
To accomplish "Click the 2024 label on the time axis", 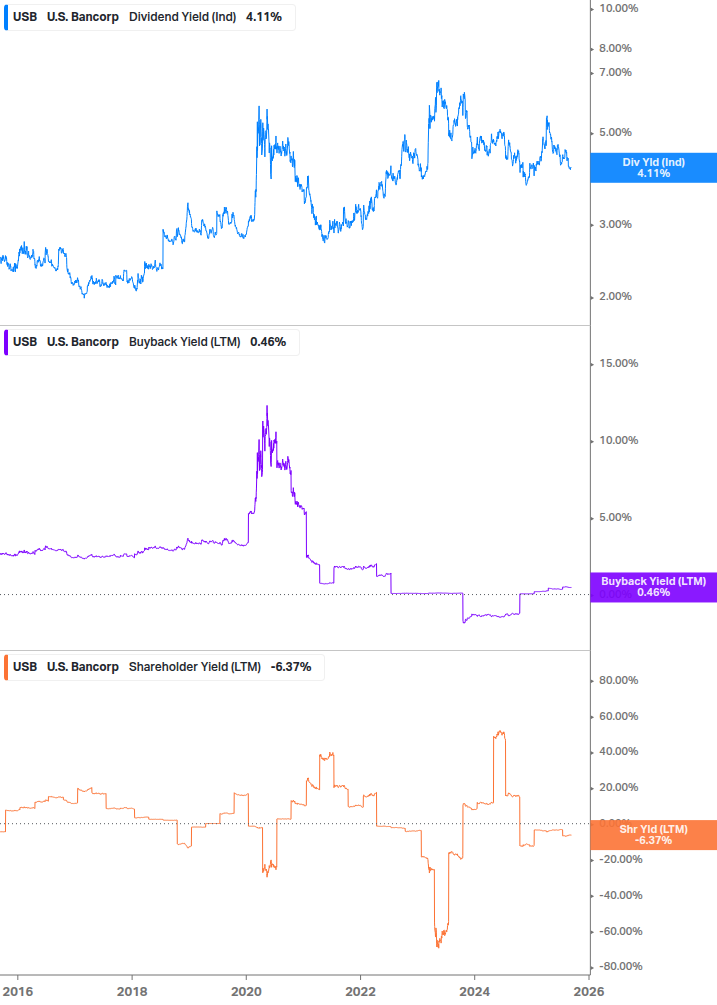I will 474,992.
